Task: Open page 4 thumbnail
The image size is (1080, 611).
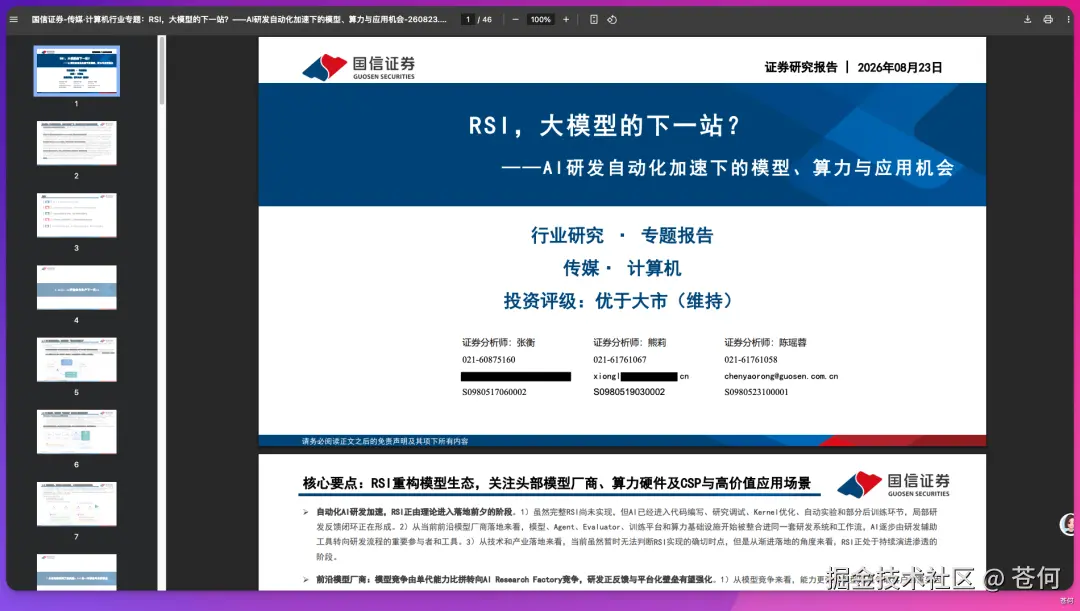Action: coord(76,287)
